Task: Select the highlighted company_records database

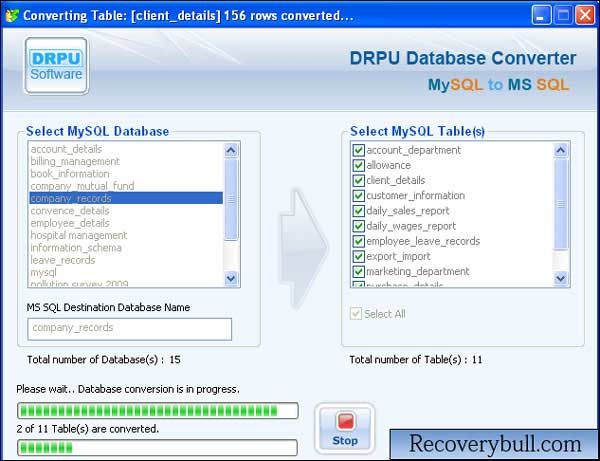Action: (126, 198)
